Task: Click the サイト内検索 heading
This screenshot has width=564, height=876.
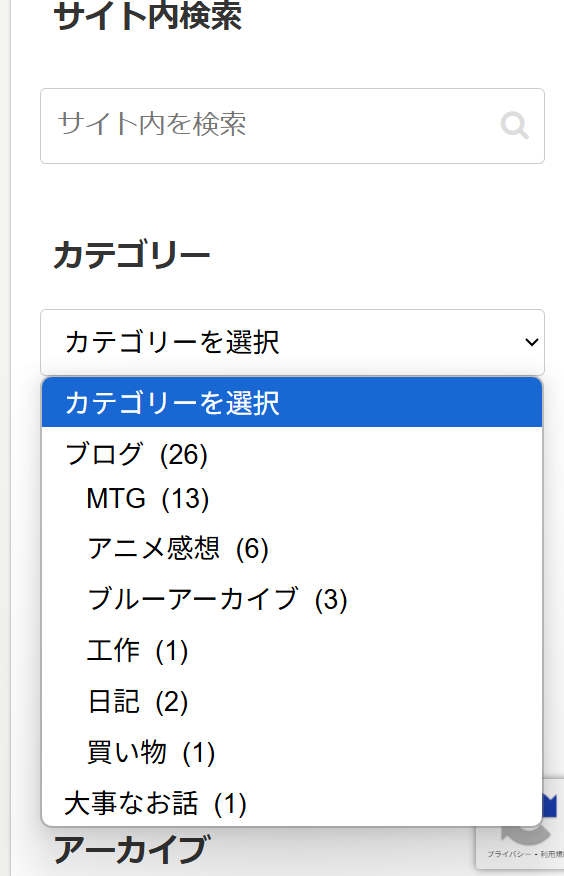Action: tap(147, 16)
